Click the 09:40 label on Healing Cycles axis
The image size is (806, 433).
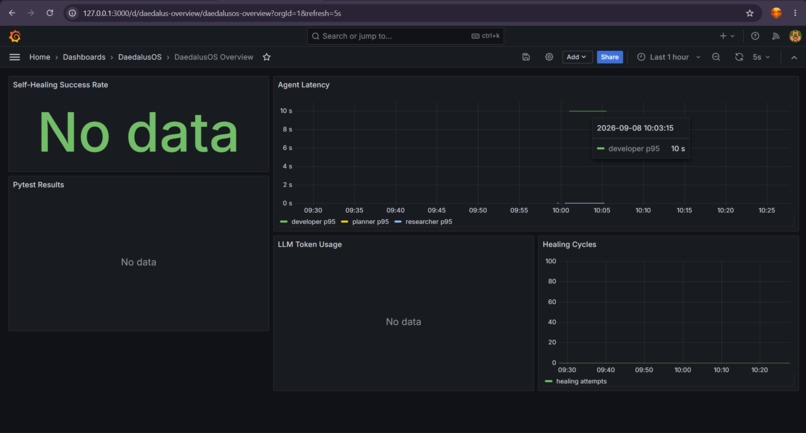(606, 370)
